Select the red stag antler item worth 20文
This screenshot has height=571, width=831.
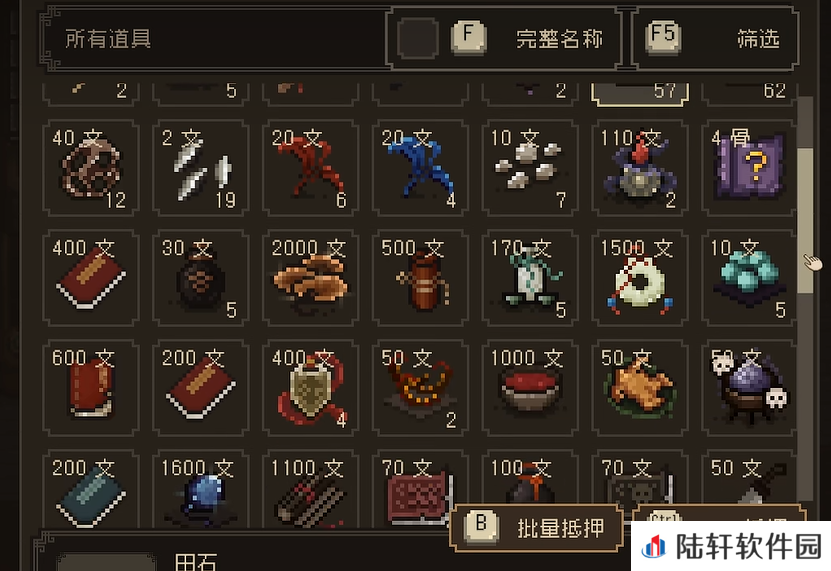click(x=310, y=168)
